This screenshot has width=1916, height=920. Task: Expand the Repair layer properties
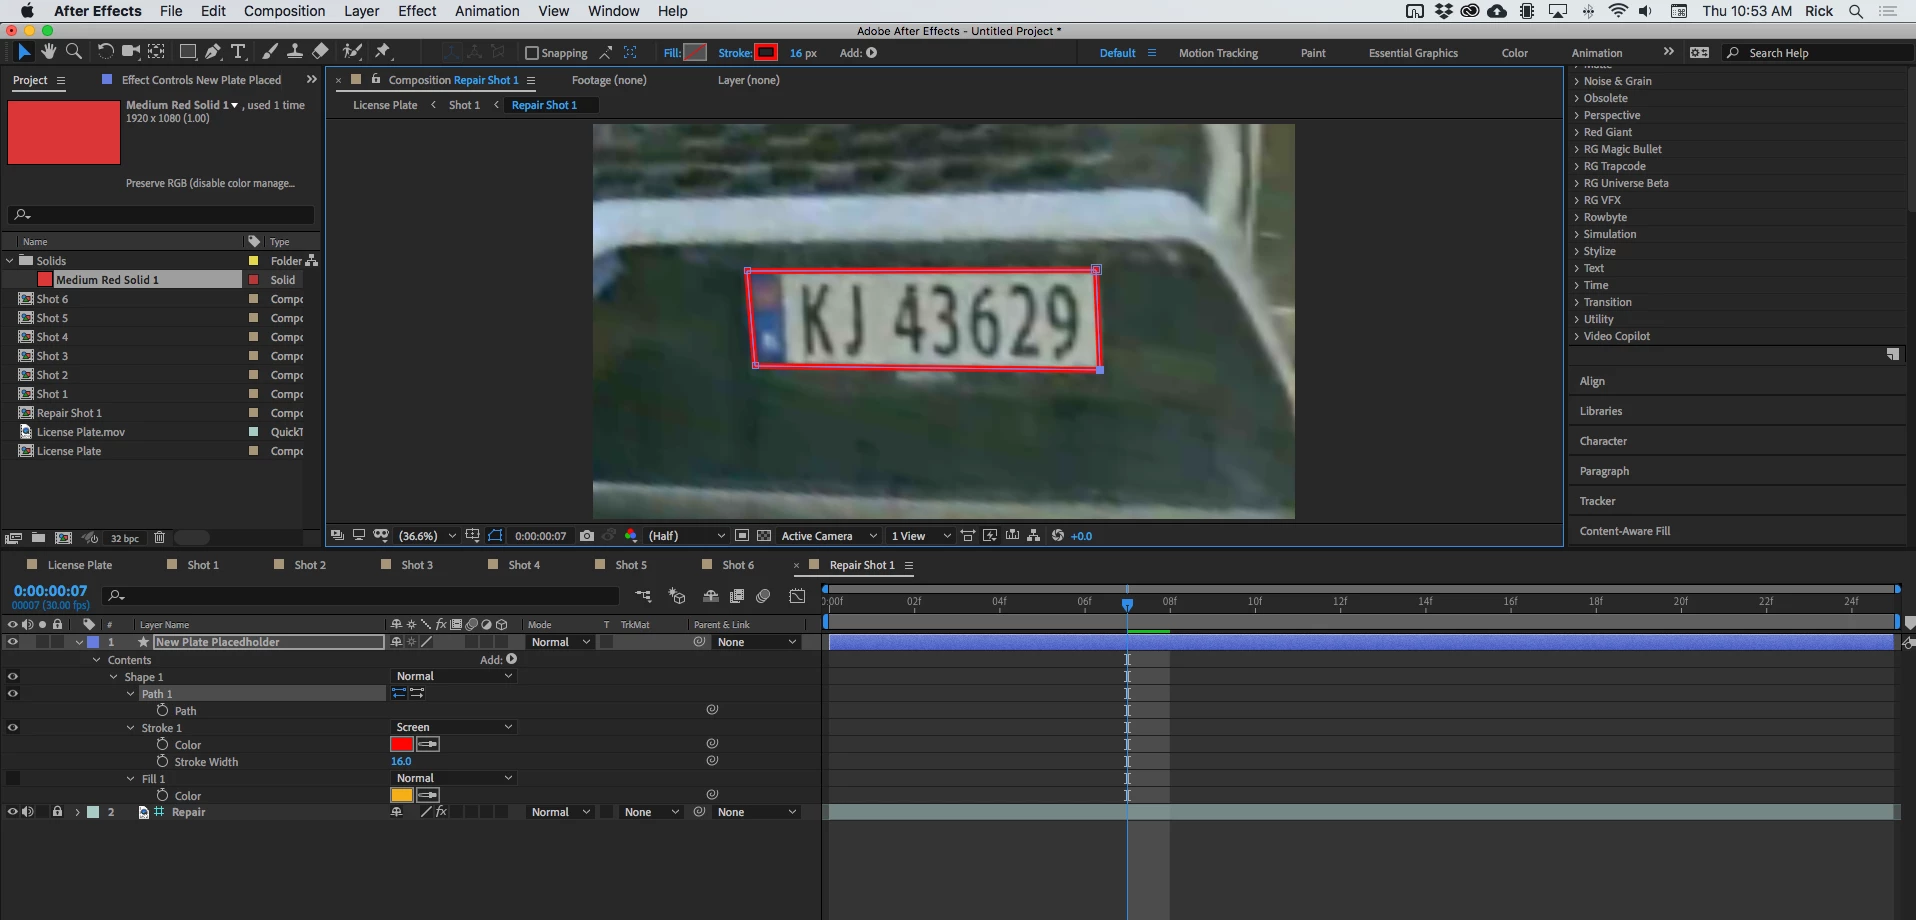(77, 812)
